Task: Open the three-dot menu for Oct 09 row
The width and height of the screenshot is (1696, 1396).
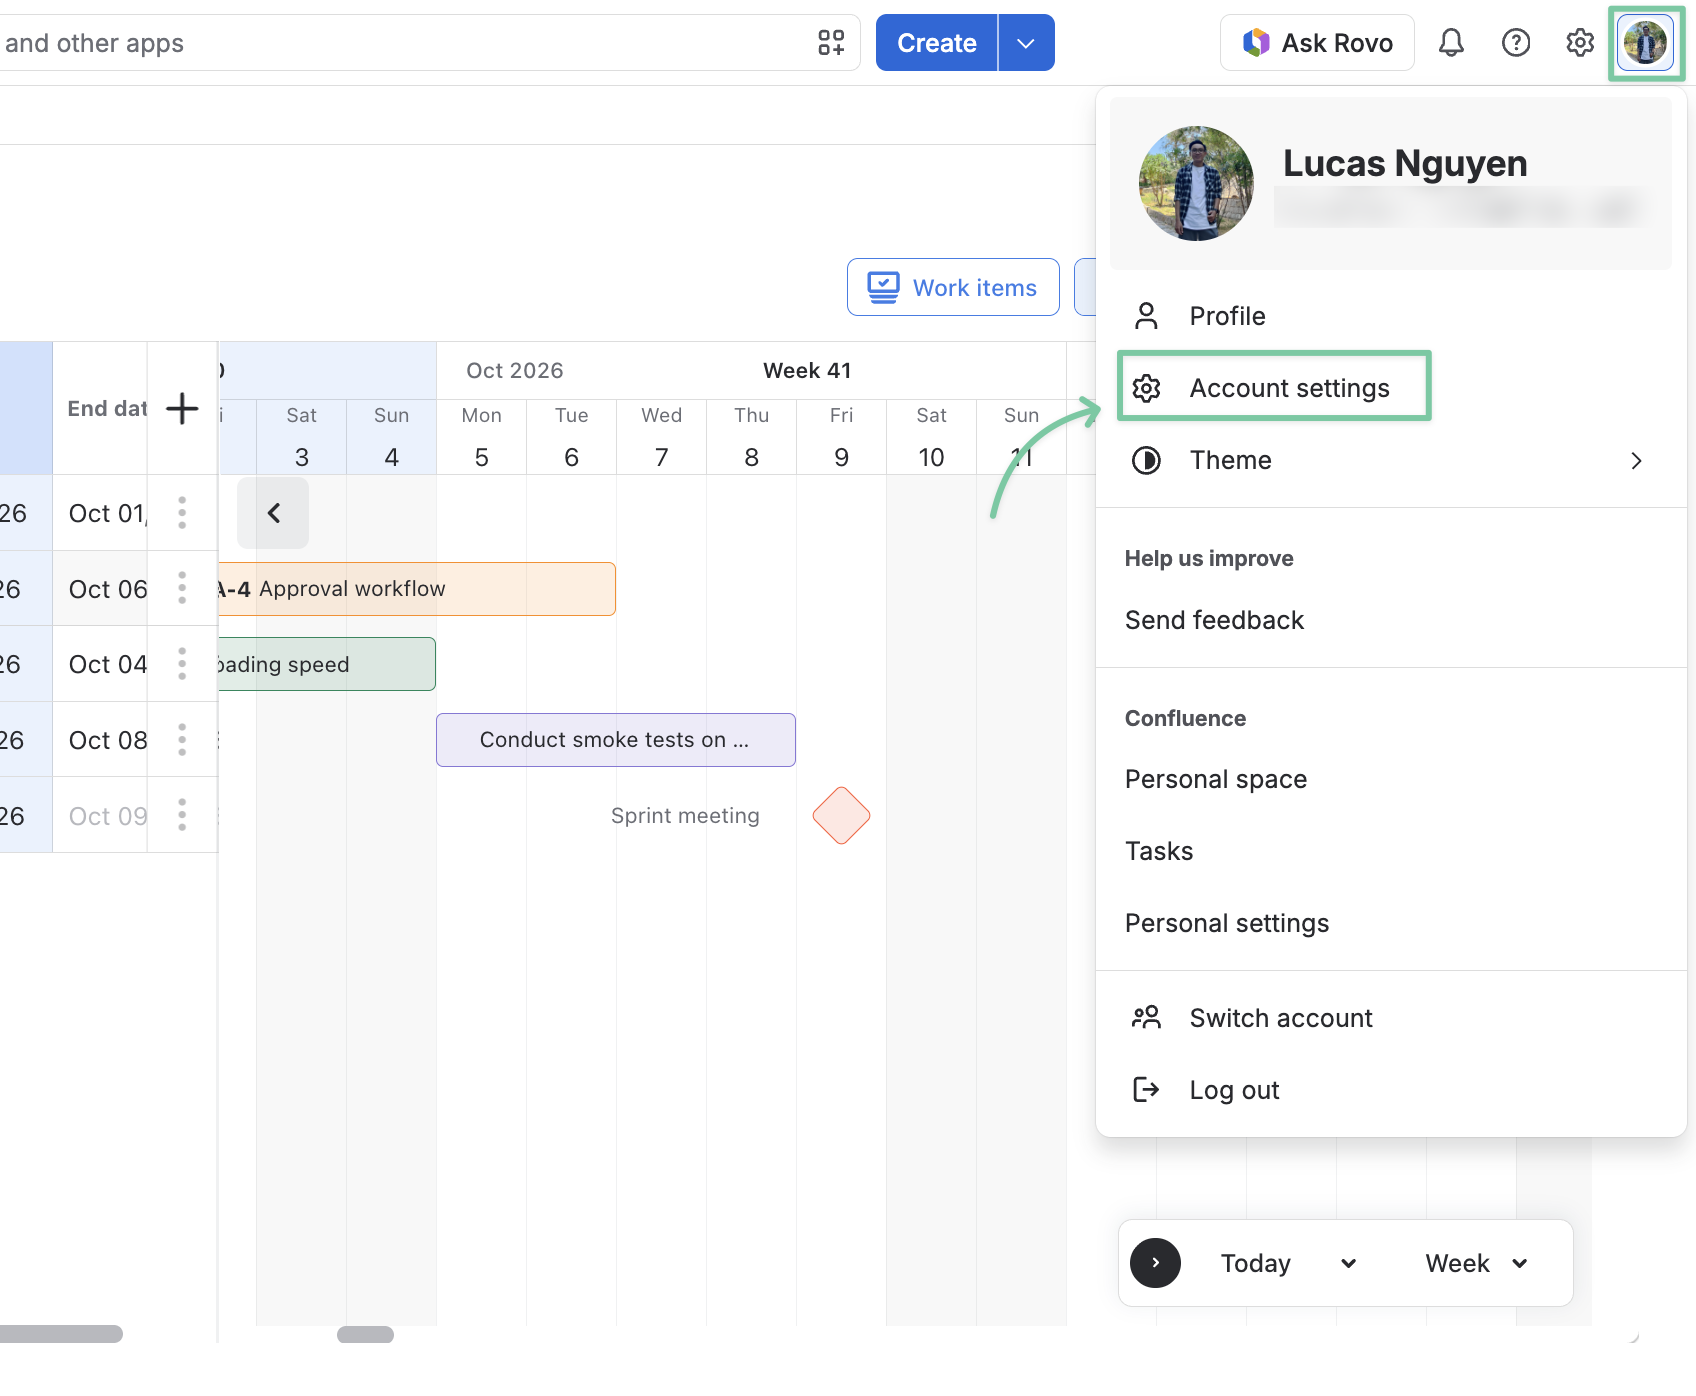Action: [182, 815]
